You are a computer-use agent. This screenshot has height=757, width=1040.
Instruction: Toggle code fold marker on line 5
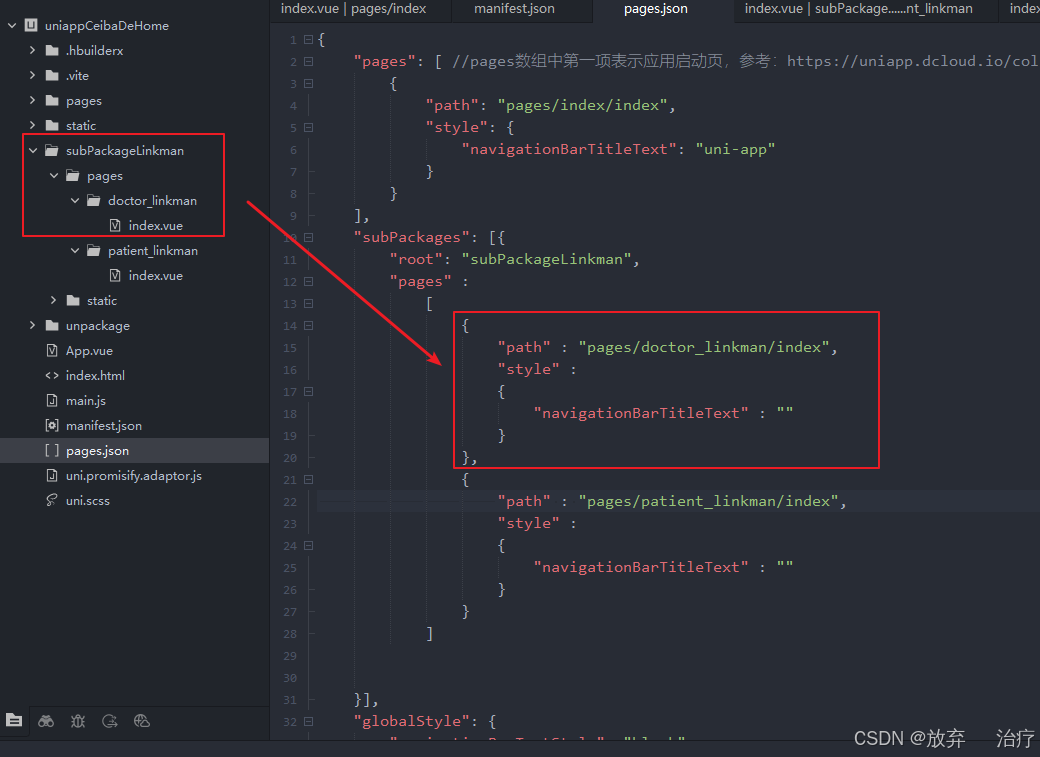click(x=308, y=127)
